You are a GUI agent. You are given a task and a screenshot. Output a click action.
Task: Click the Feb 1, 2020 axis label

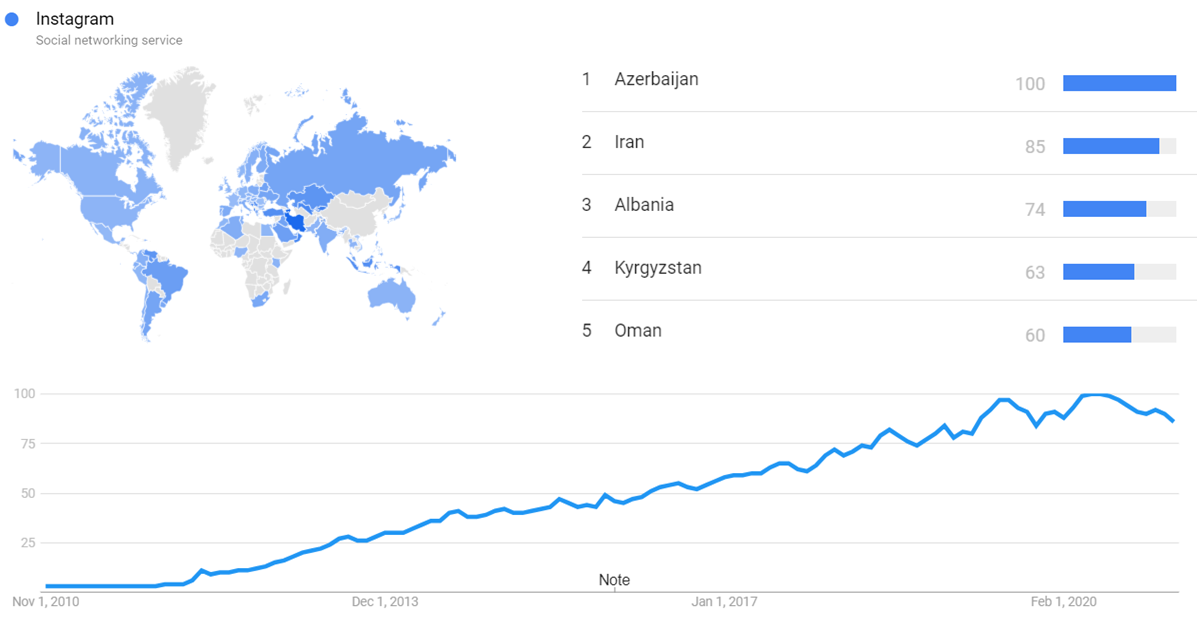pos(1064,602)
